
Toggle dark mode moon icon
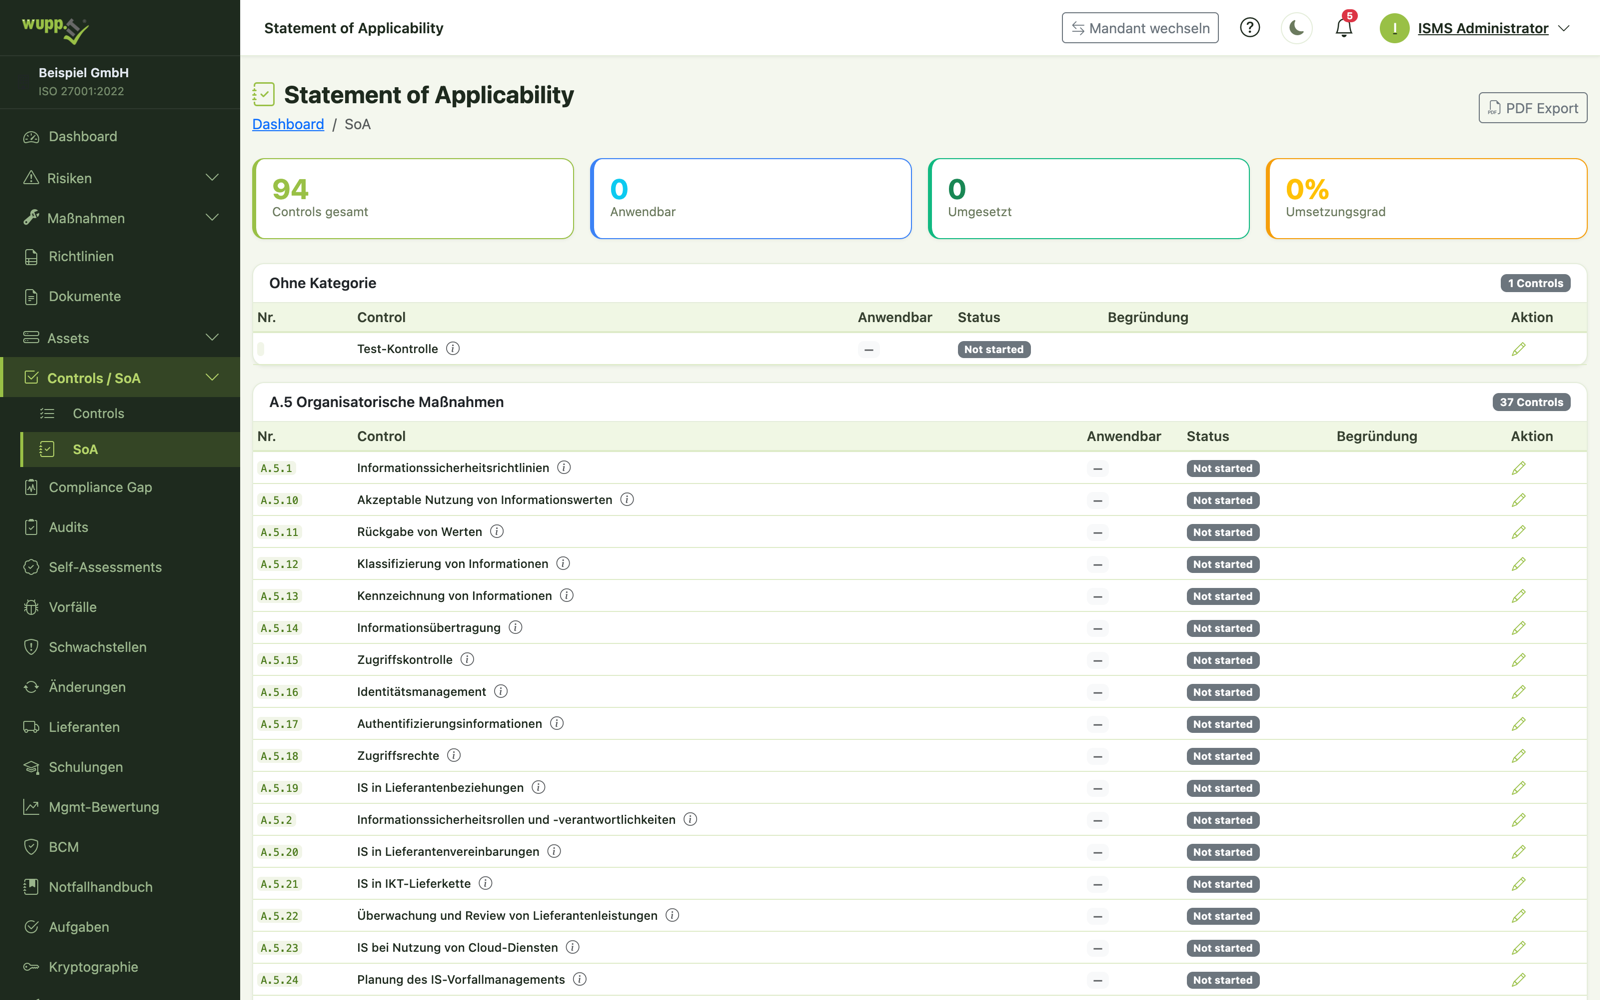[1297, 28]
